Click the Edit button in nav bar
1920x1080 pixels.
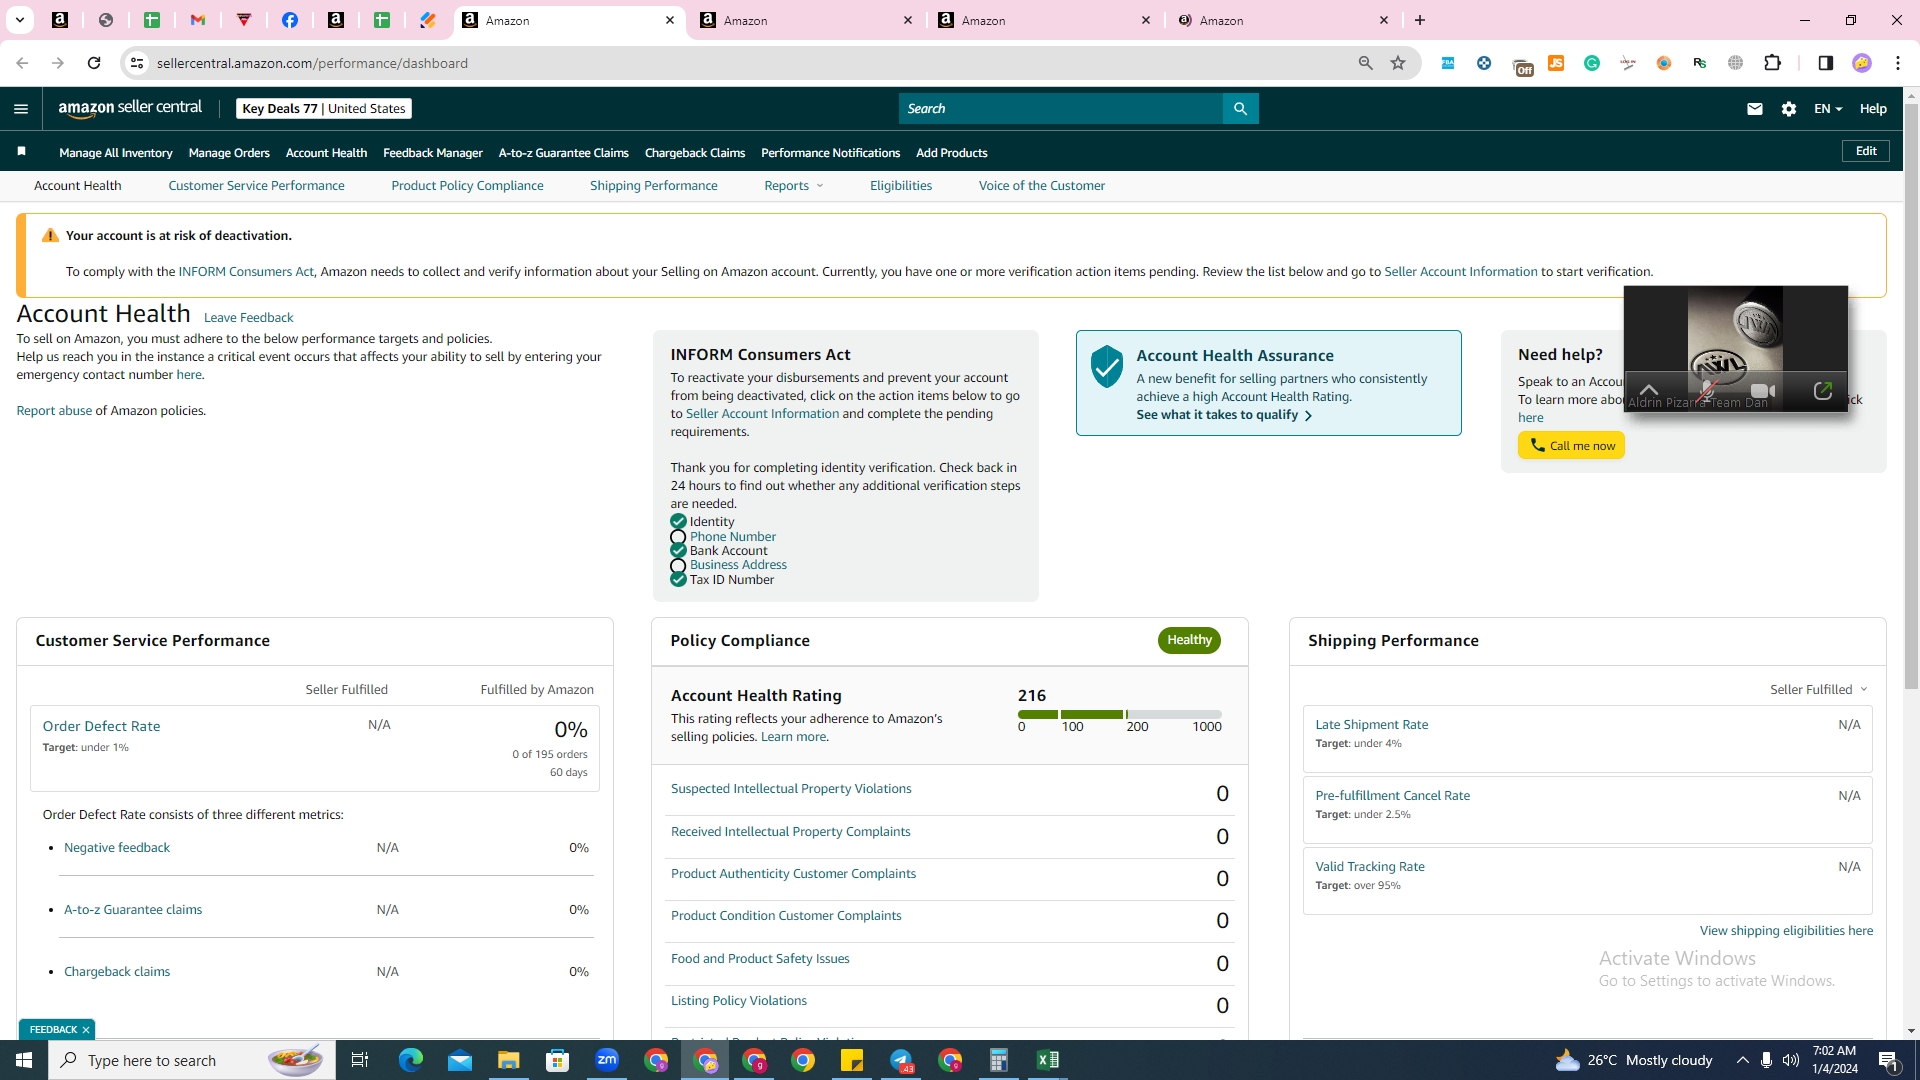1866,151
